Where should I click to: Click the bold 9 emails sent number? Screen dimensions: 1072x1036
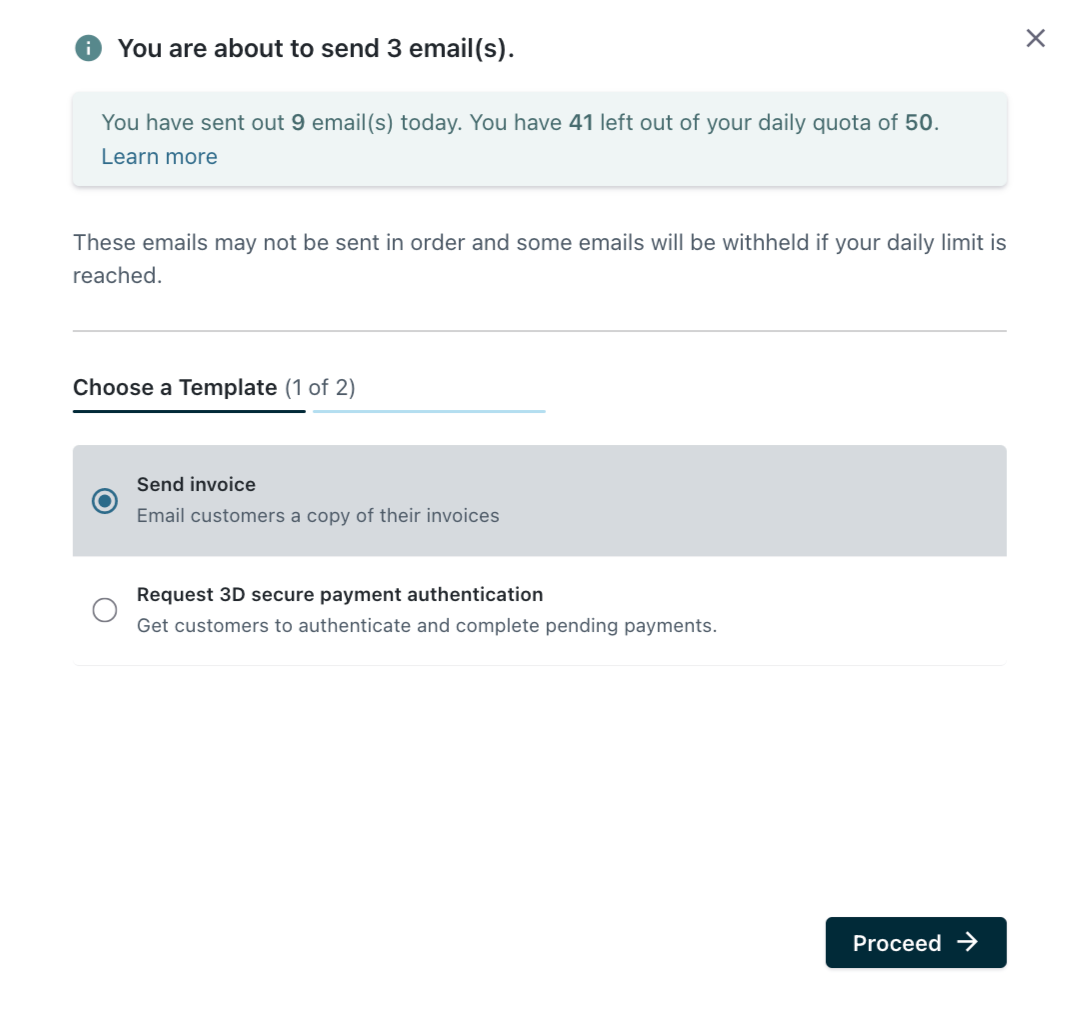[298, 124]
